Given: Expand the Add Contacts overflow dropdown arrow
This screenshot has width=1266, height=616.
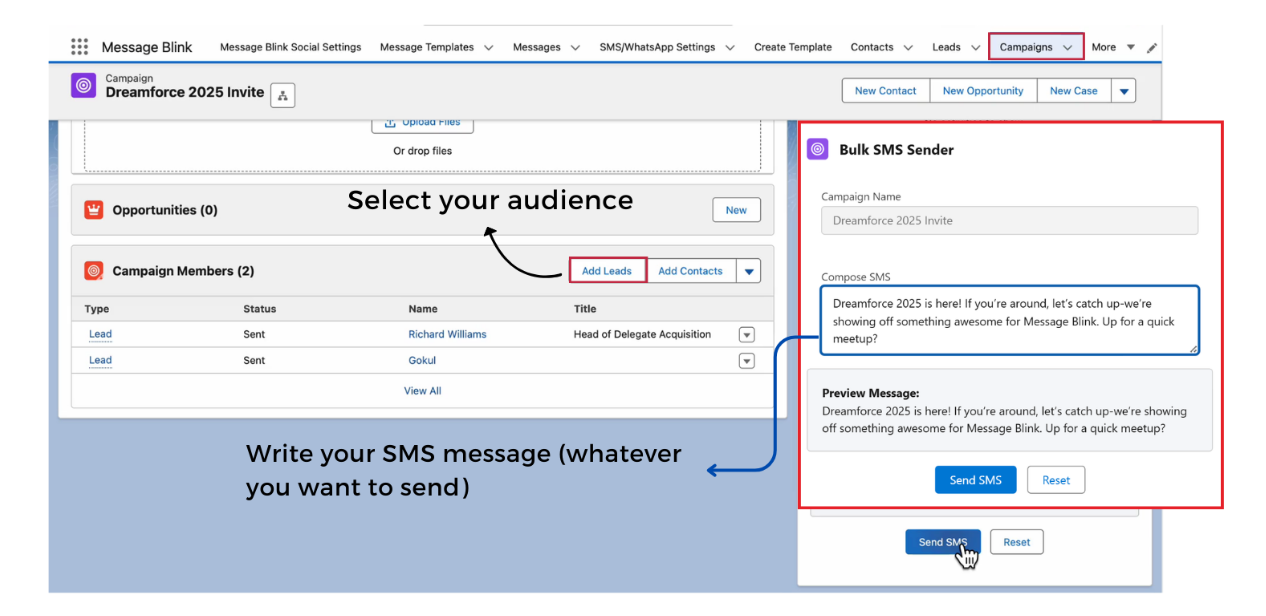Looking at the screenshot, I should 749,270.
